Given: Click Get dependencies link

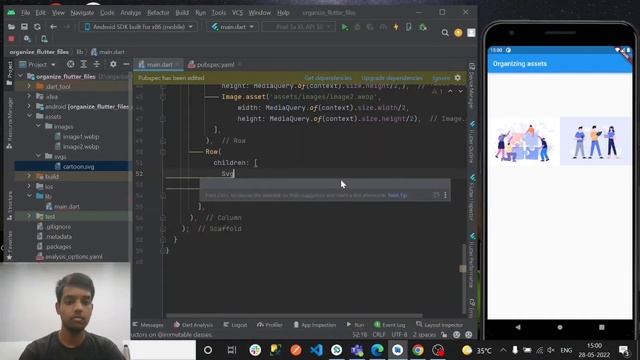Looking at the screenshot, I should [x=328, y=78].
